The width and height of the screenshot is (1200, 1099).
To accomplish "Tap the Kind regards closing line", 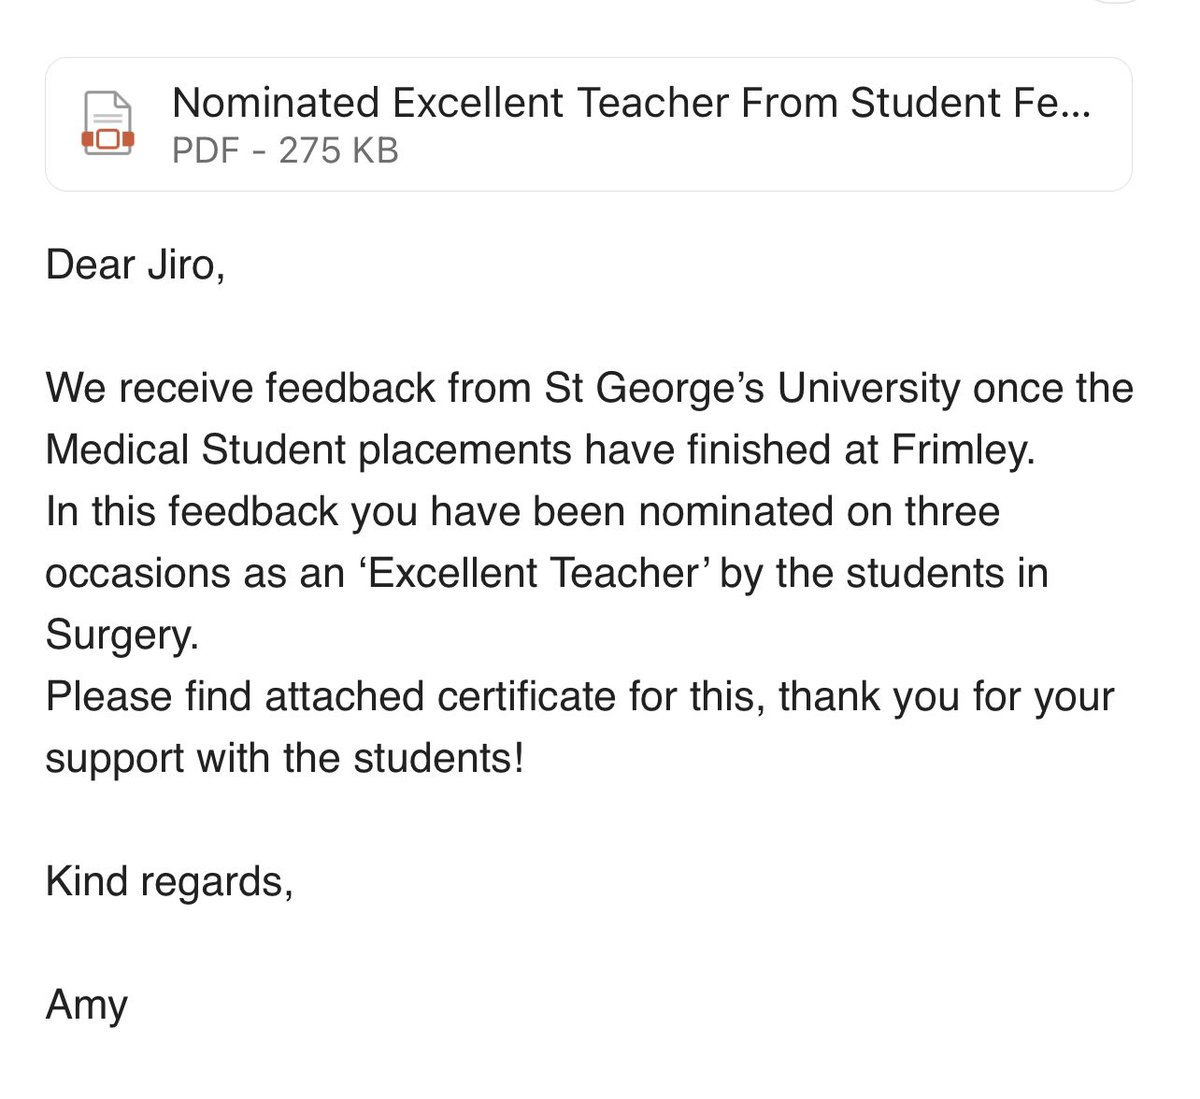I will point(169,882).
